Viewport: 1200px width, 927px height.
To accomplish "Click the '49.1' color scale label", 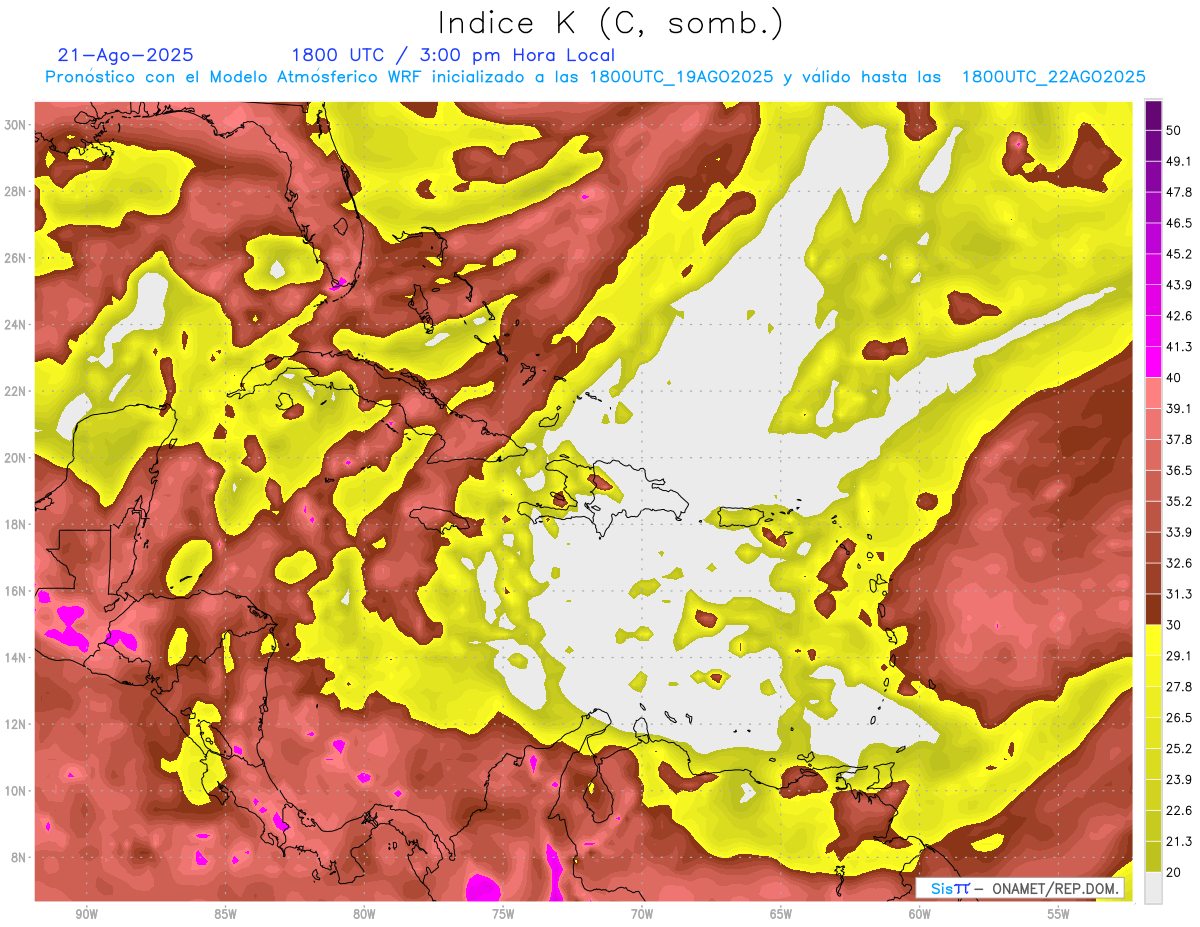I will pyautogui.click(x=1179, y=160).
